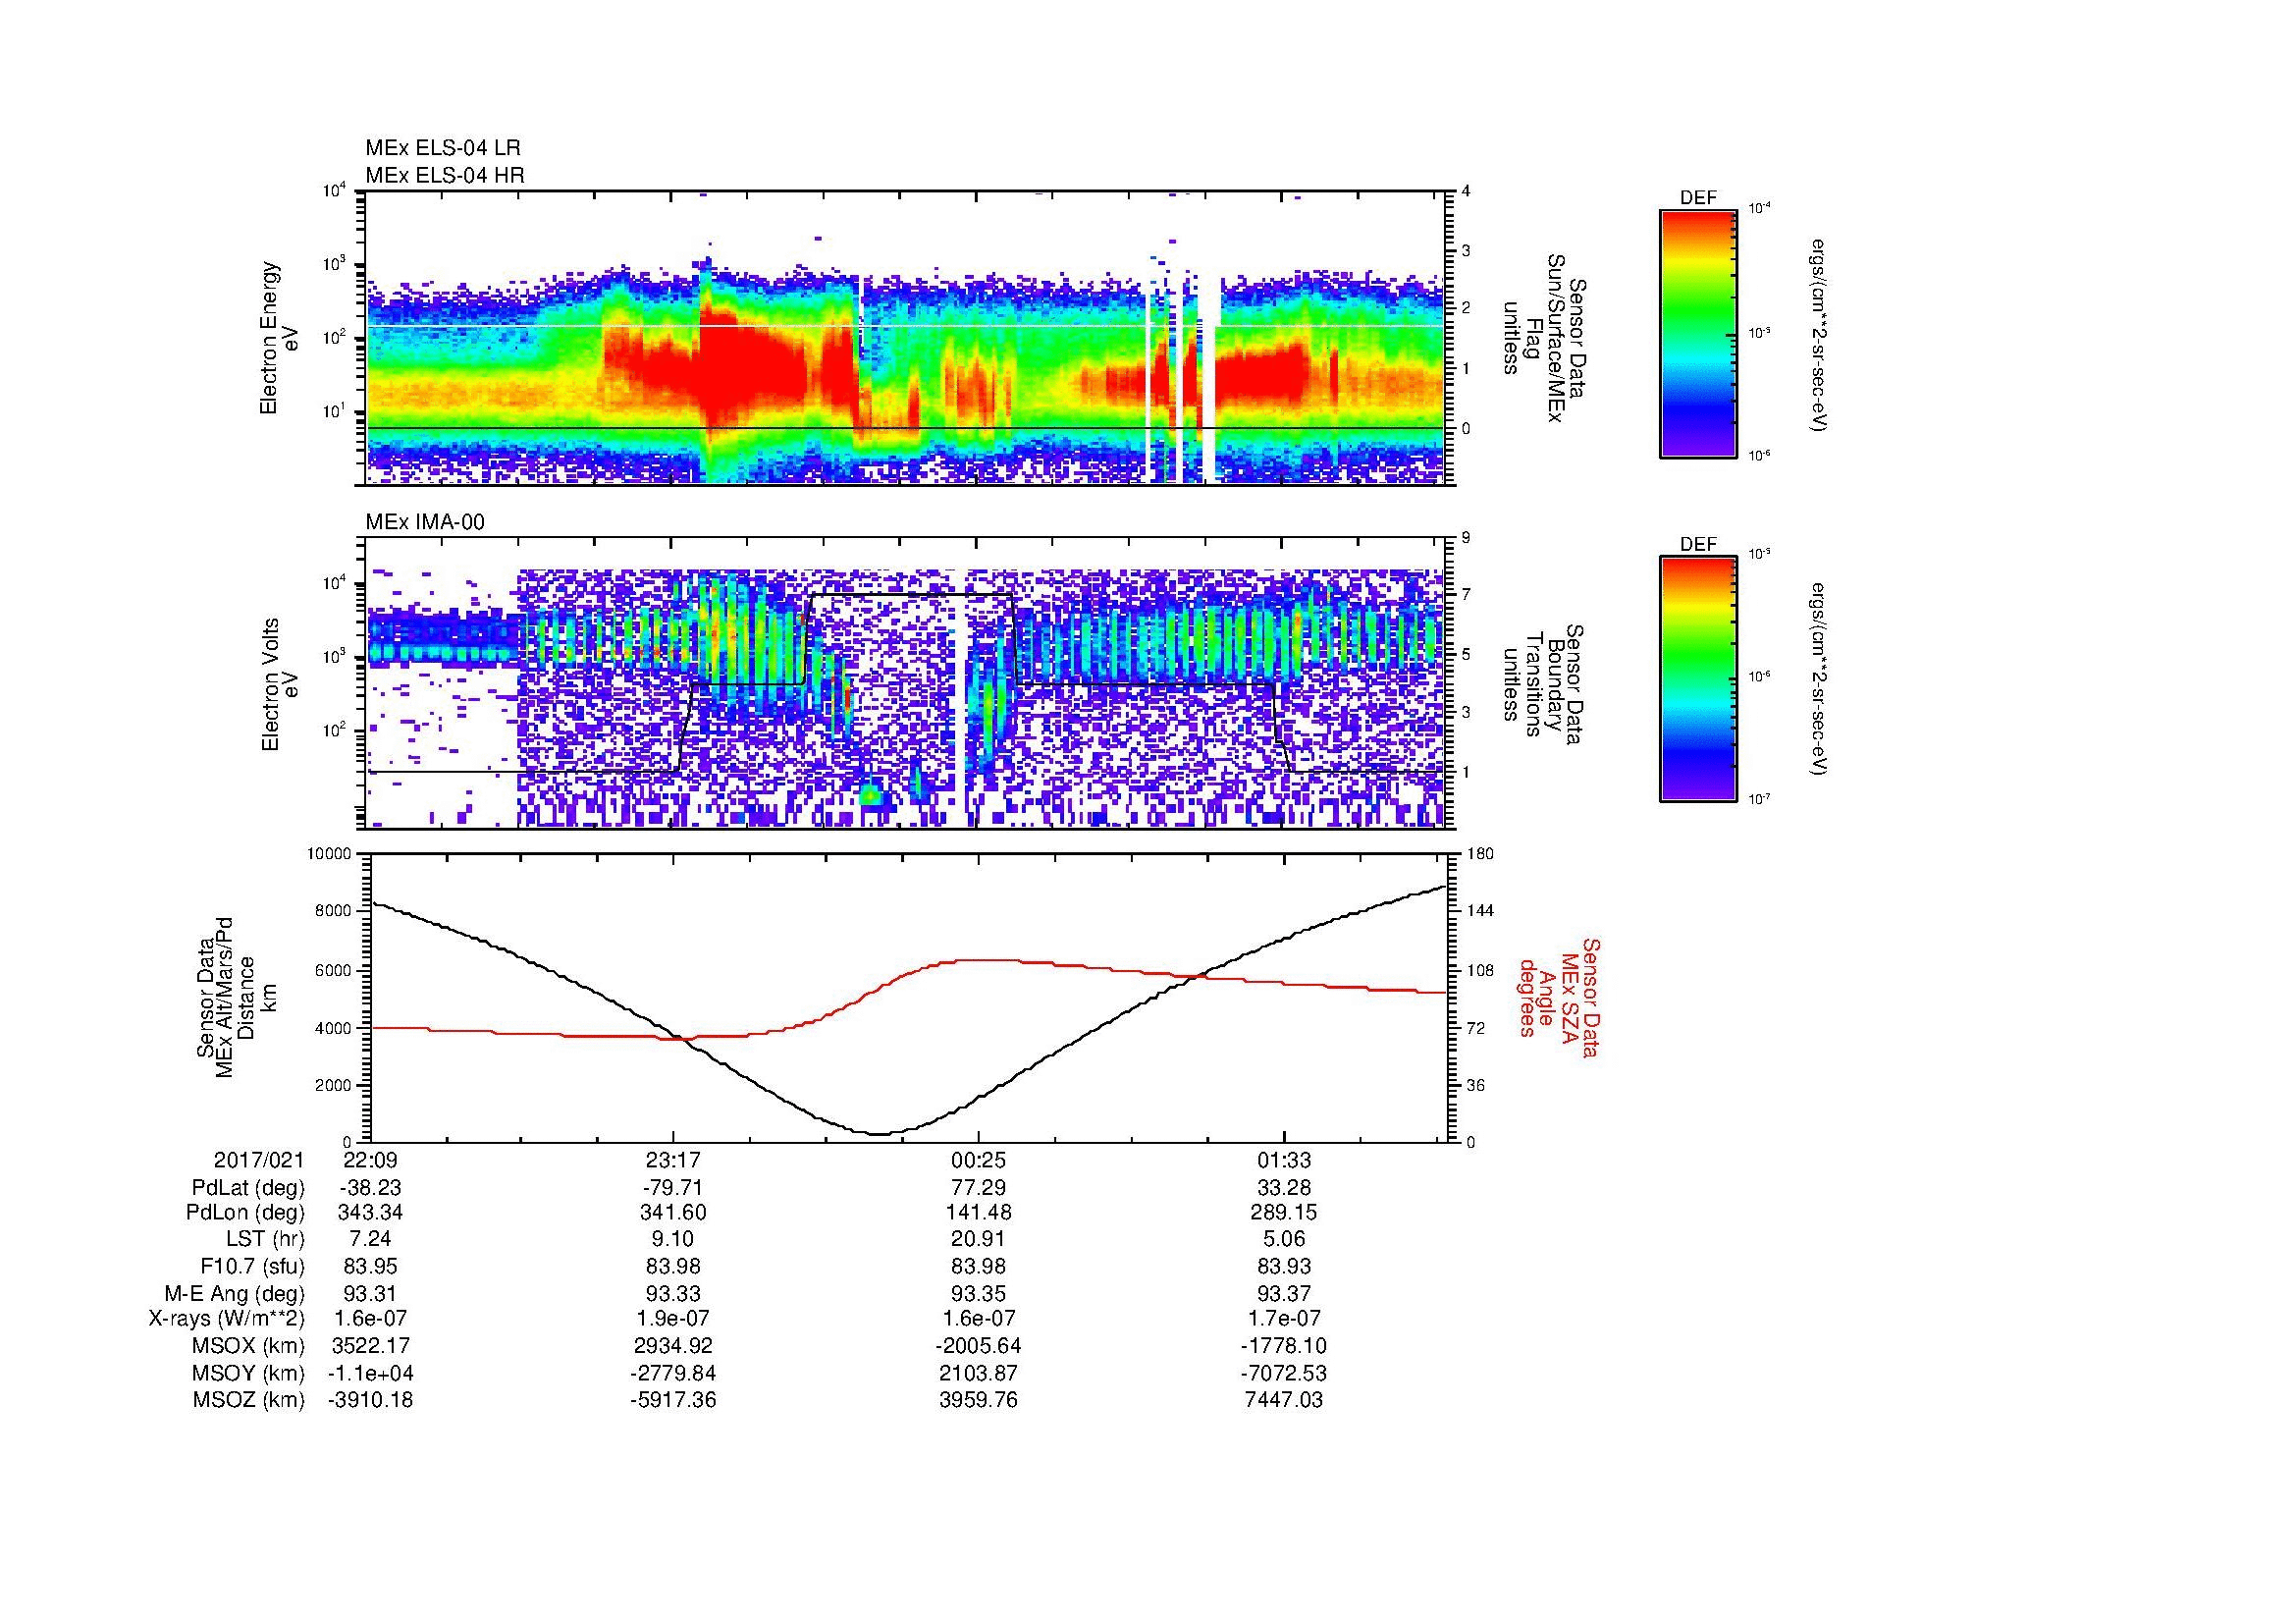The height and width of the screenshot is (1623, 2296).
Task: Click the 'PdLon (deg)' row label
Action: click(246, 1213)
